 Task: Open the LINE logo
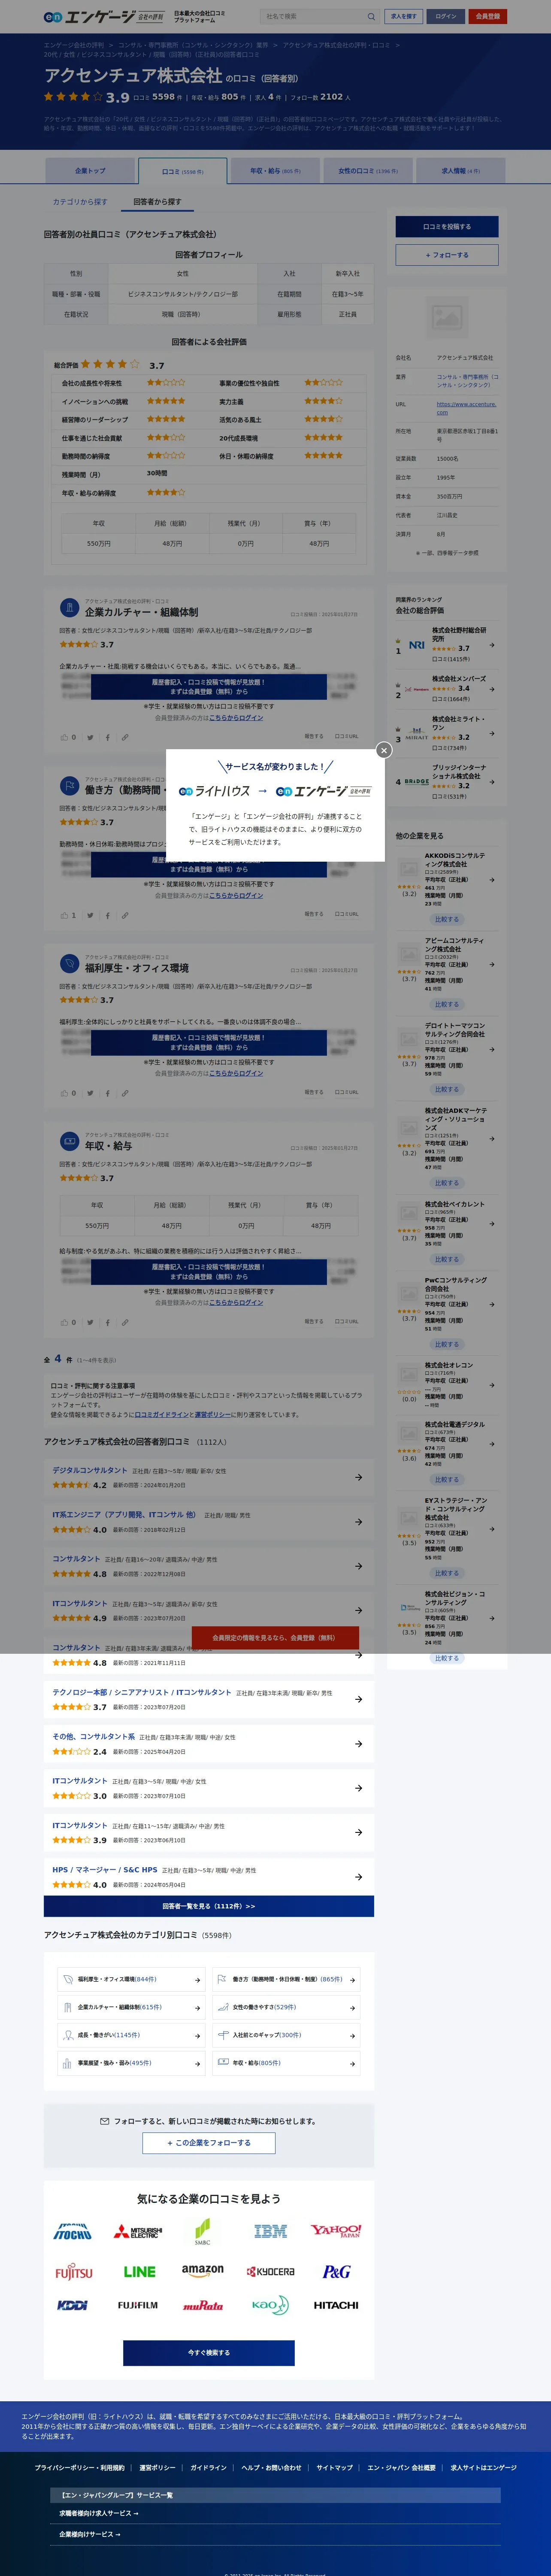click(139, 2272)
